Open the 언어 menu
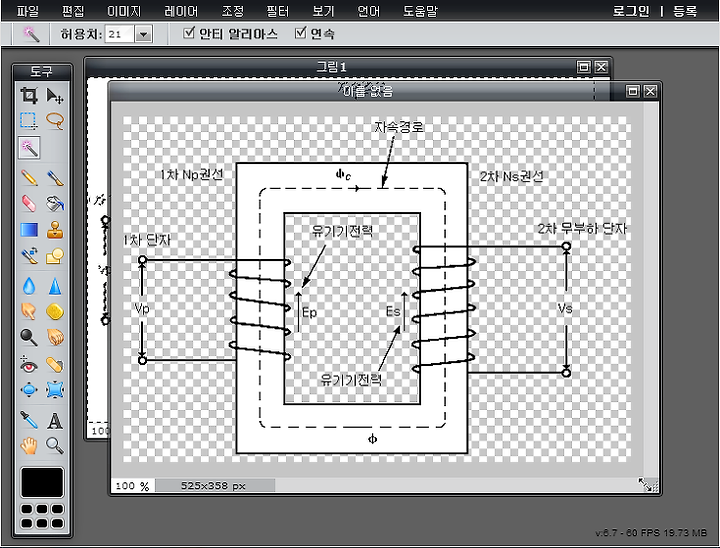 (369, 11)
